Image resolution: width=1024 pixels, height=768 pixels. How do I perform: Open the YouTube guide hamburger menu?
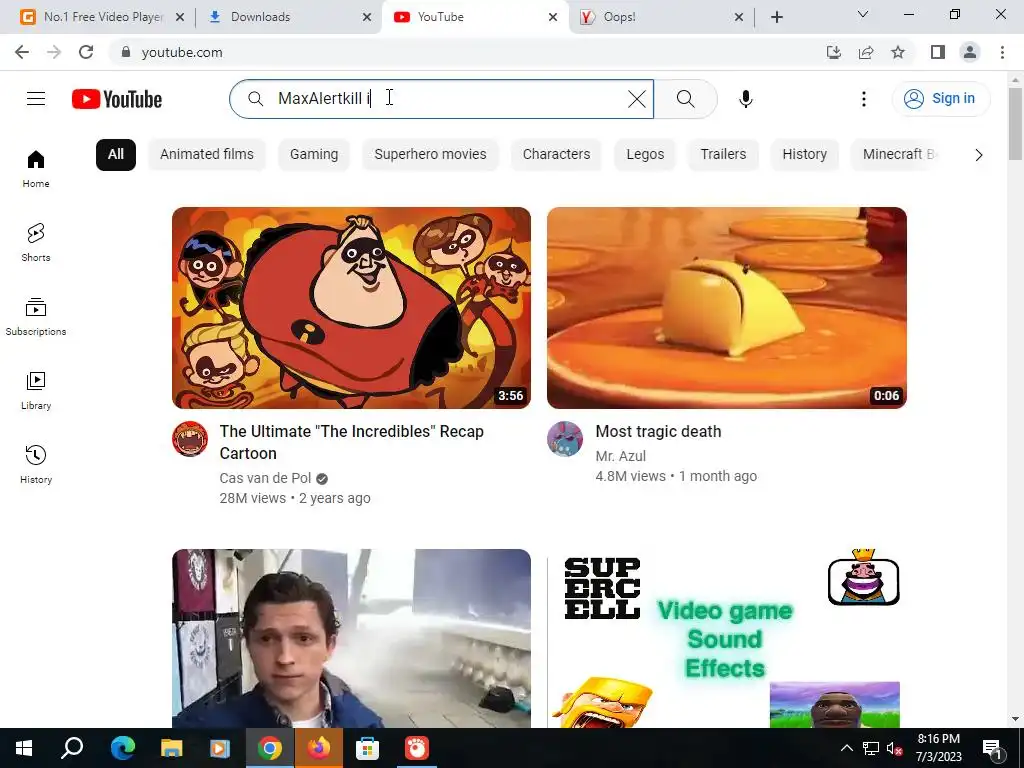[36, 99]
